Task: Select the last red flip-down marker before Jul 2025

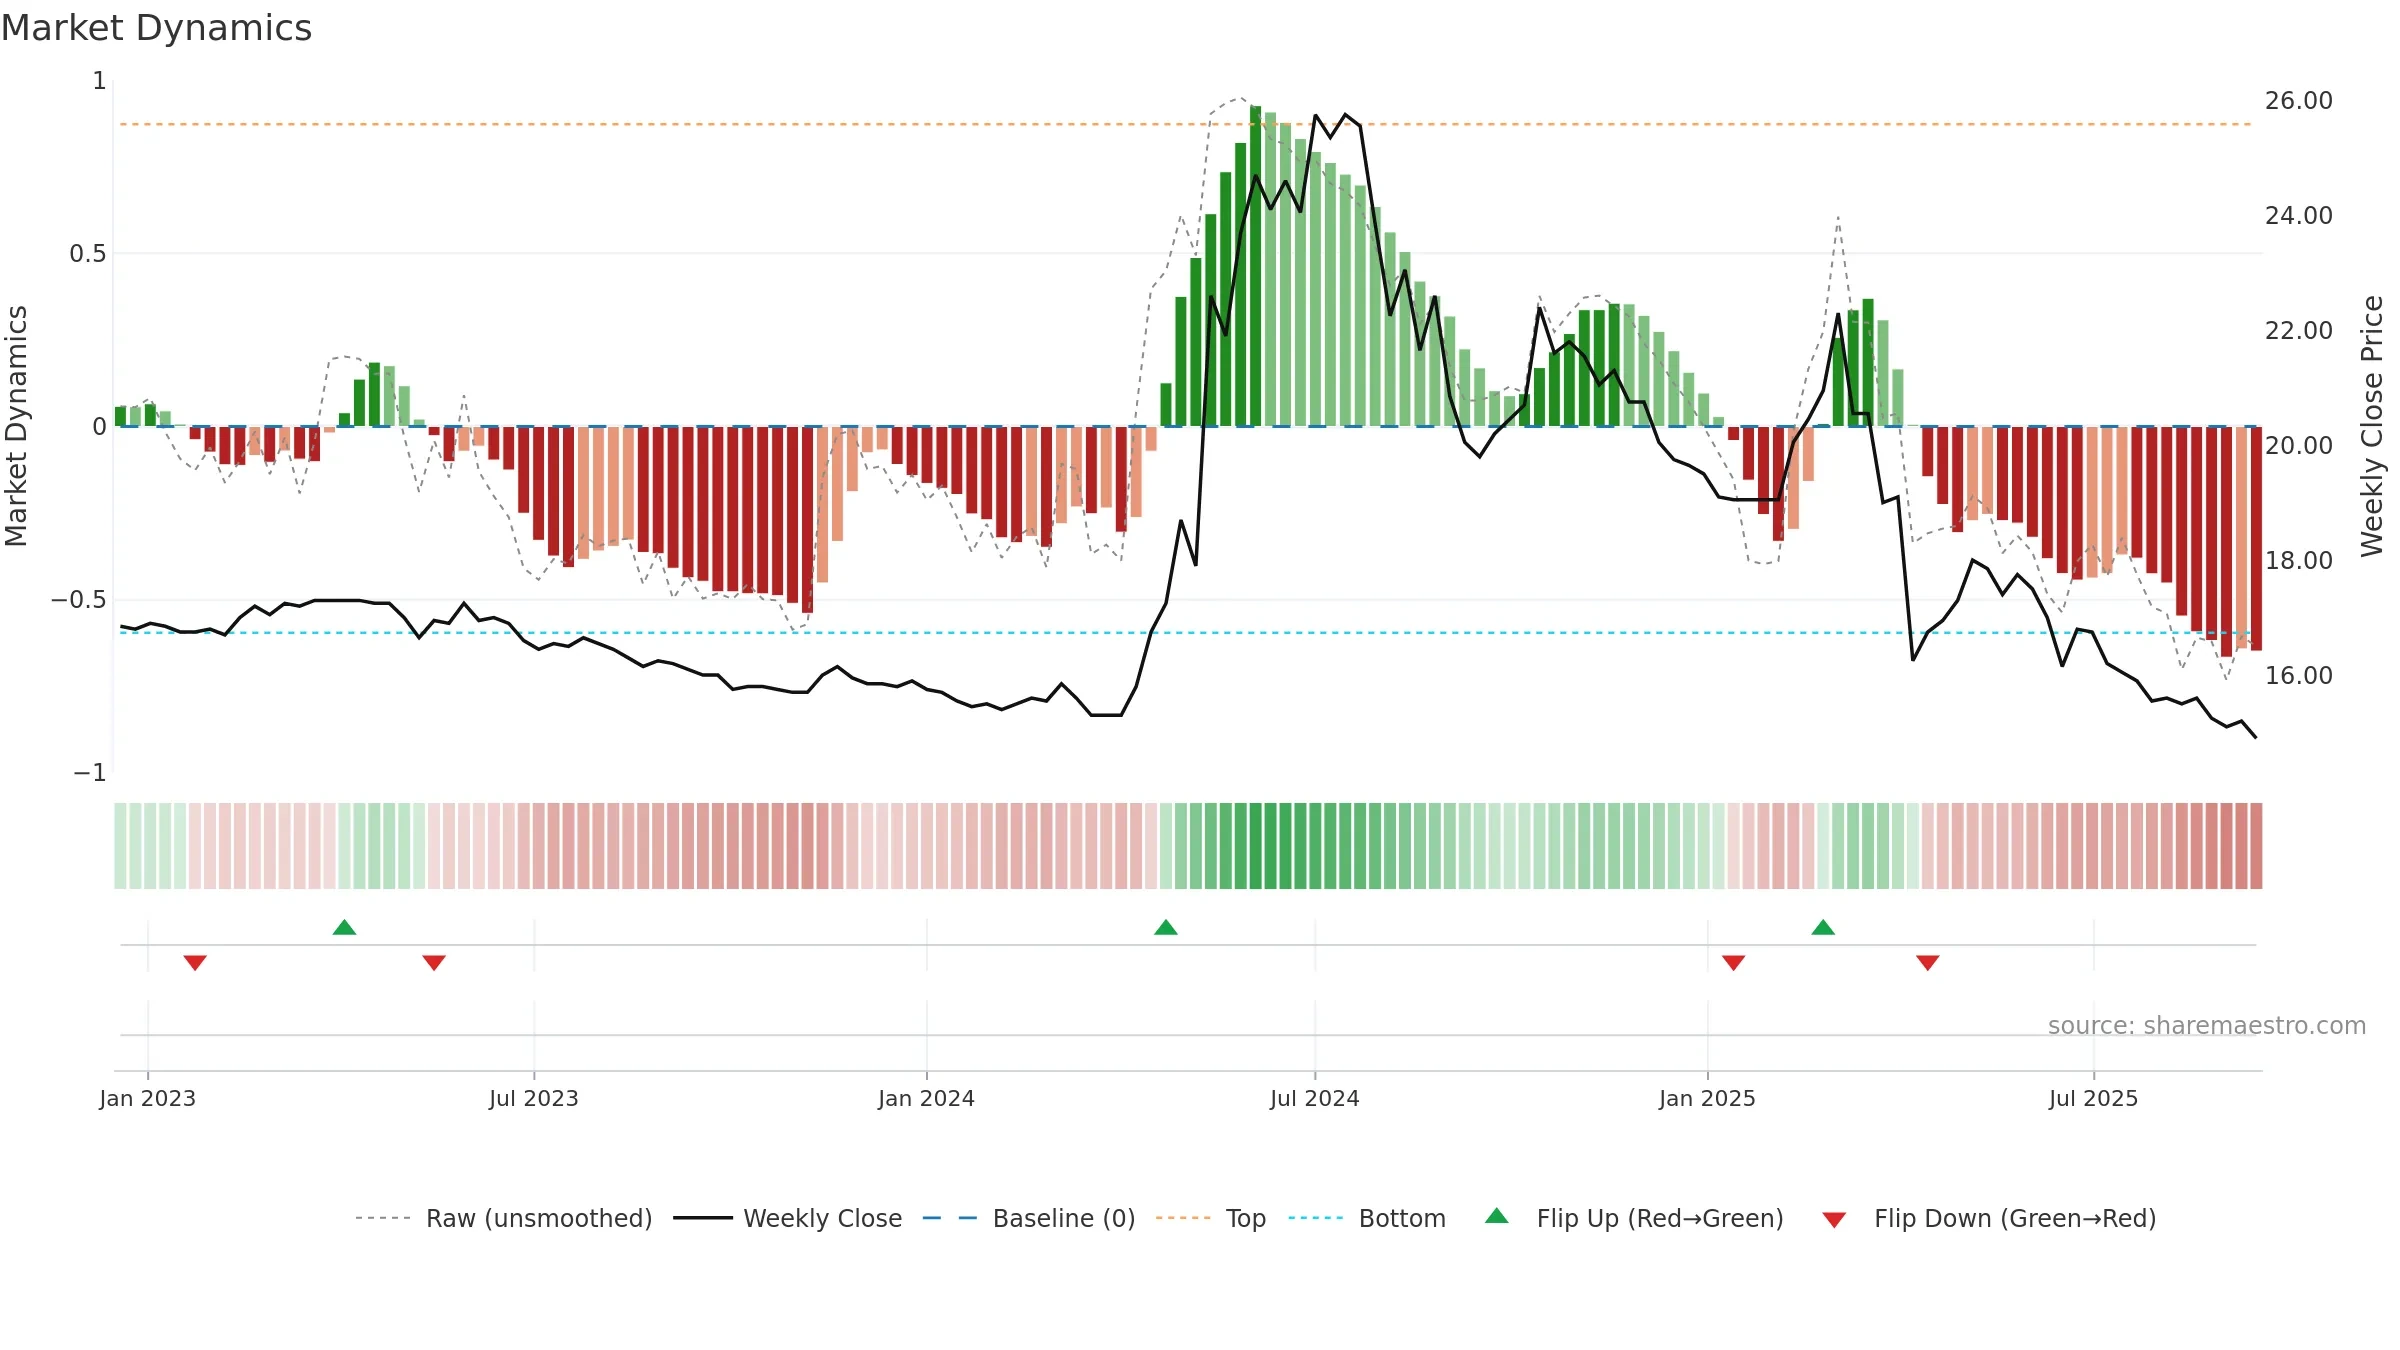Action: (1928, 962)
